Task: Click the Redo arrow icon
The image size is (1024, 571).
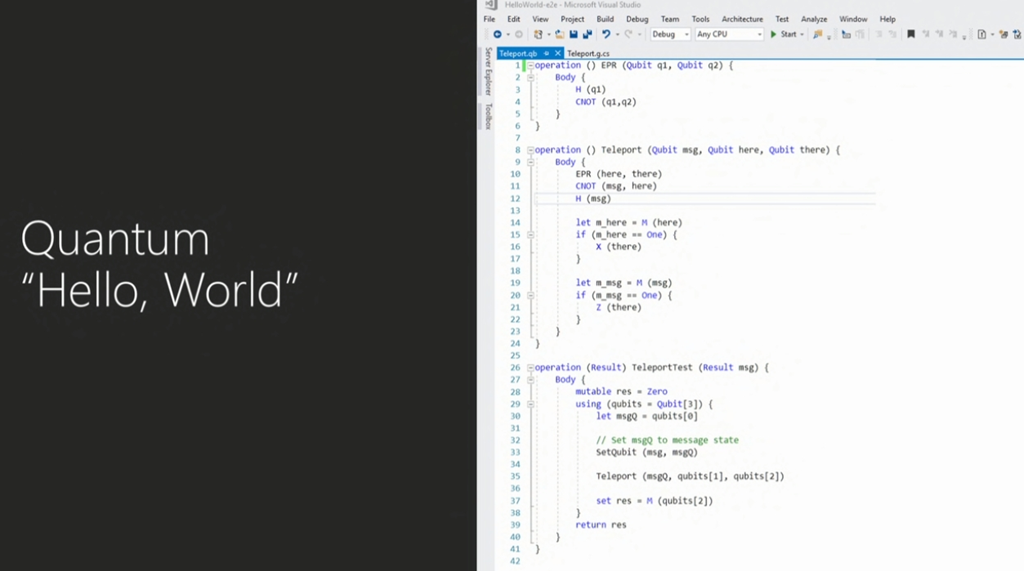Action: [628, 35]
